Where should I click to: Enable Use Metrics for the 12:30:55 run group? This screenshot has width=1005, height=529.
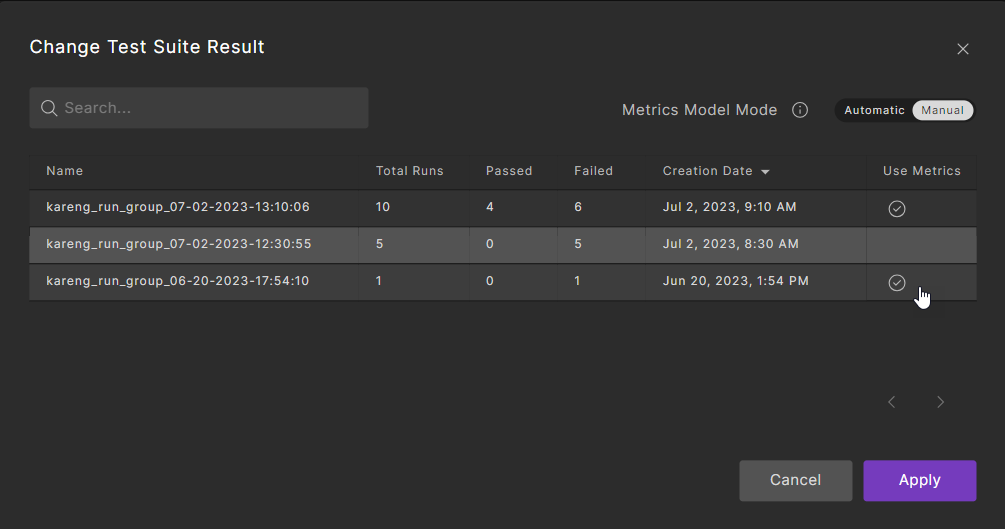coord(897,245)
